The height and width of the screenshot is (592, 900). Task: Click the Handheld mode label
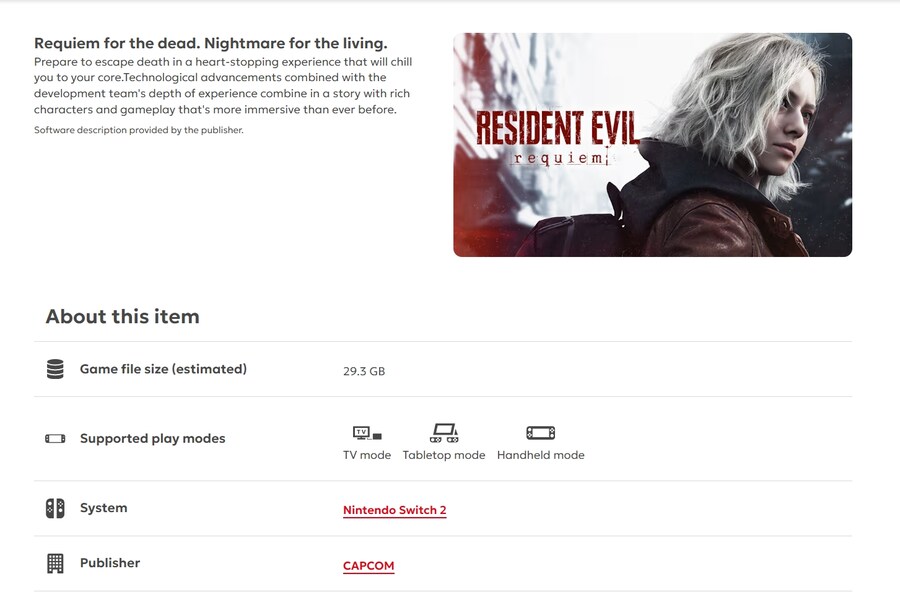click(x=541, y=455)
